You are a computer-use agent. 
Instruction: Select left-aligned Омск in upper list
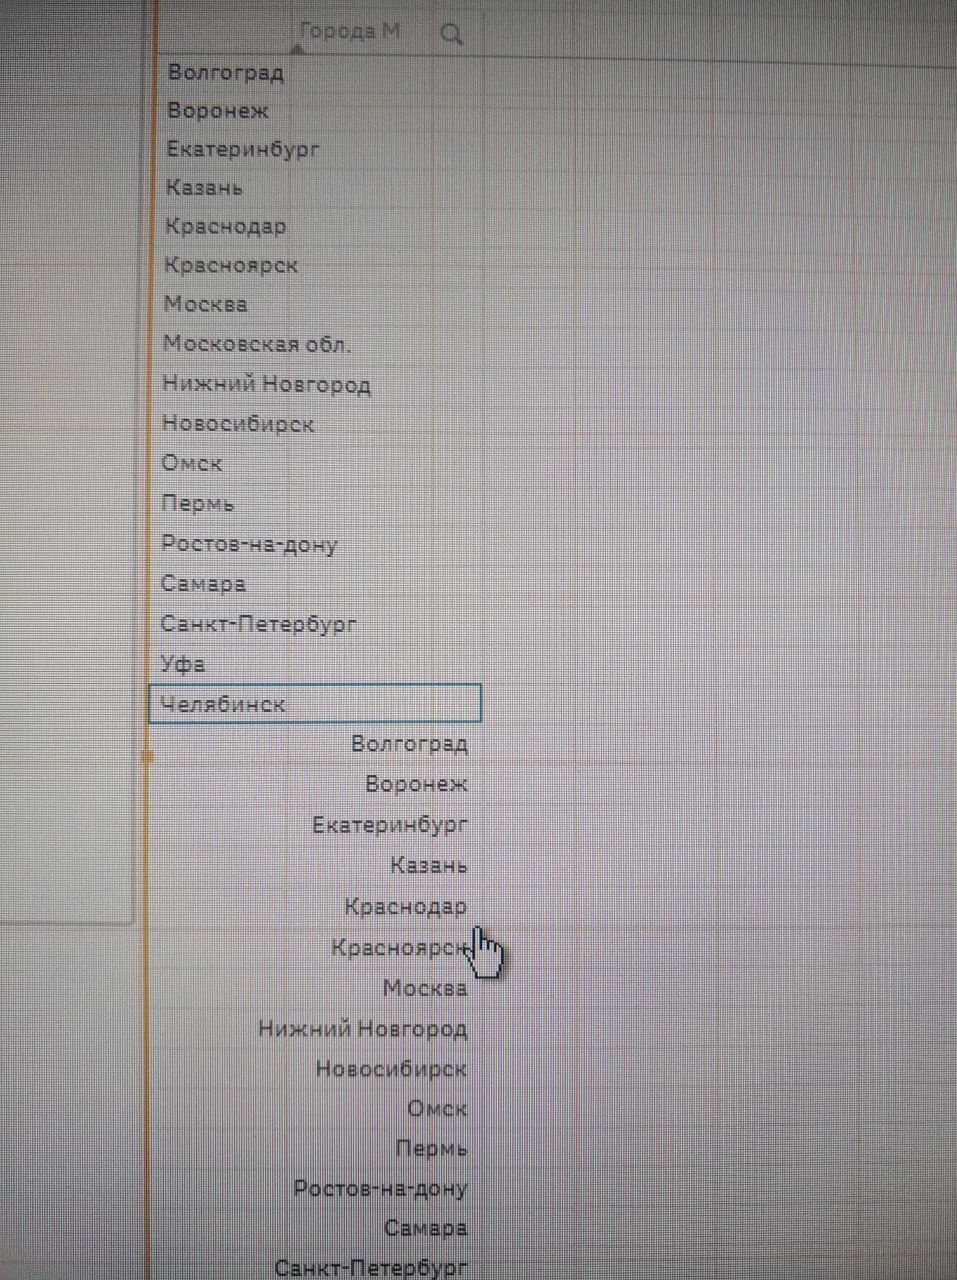click(x=192, y=464)
